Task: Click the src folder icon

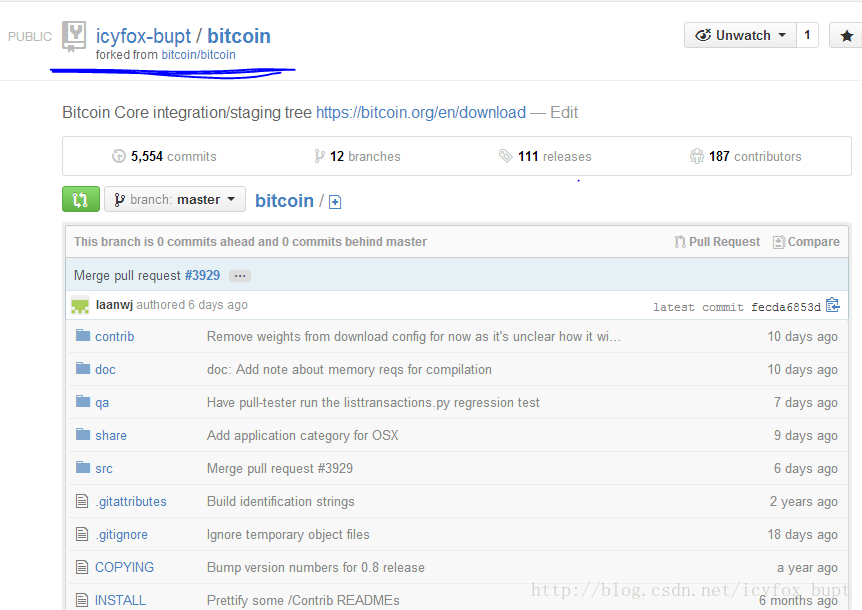Action: pyautogui.click(x=83, y=467)
